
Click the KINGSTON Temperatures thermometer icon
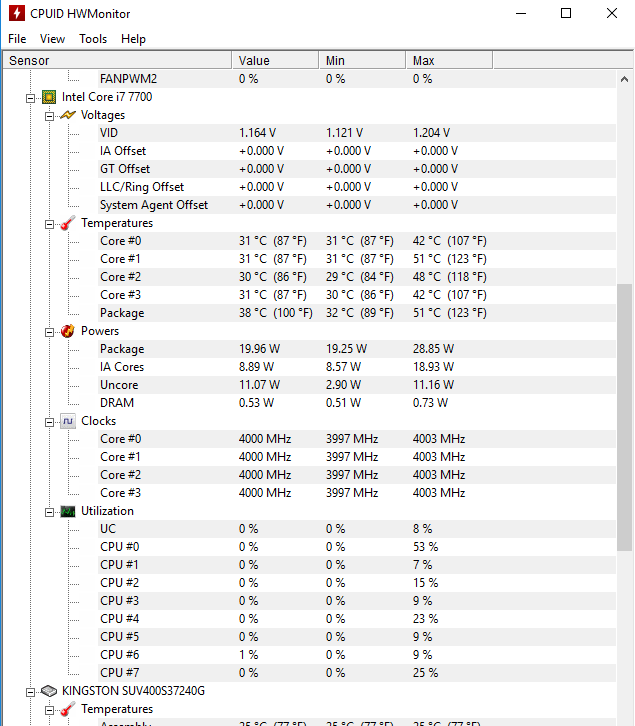68,709
